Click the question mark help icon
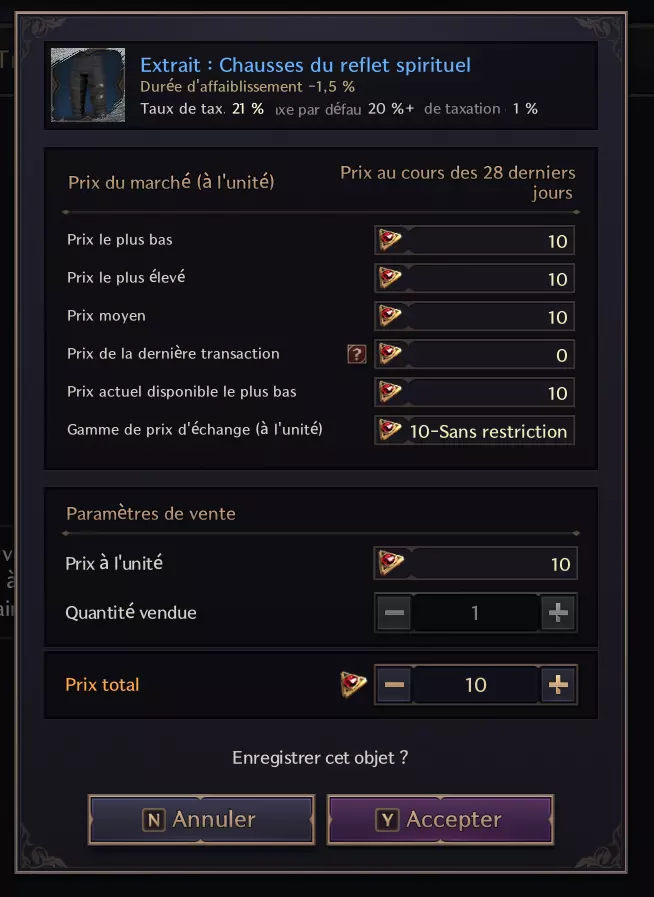Image resolution: width=654 pixels, height=897 pixels. click(x=356, y=354)
